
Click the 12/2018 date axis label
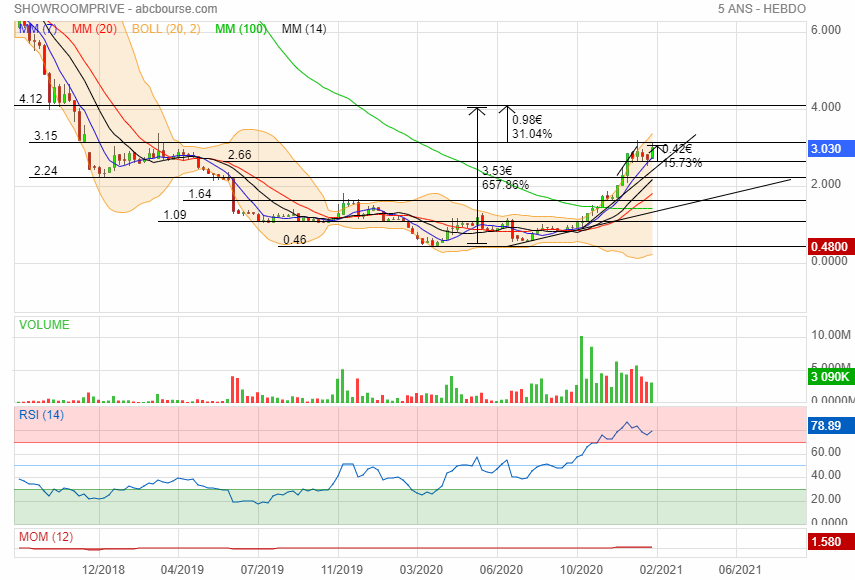103,570
